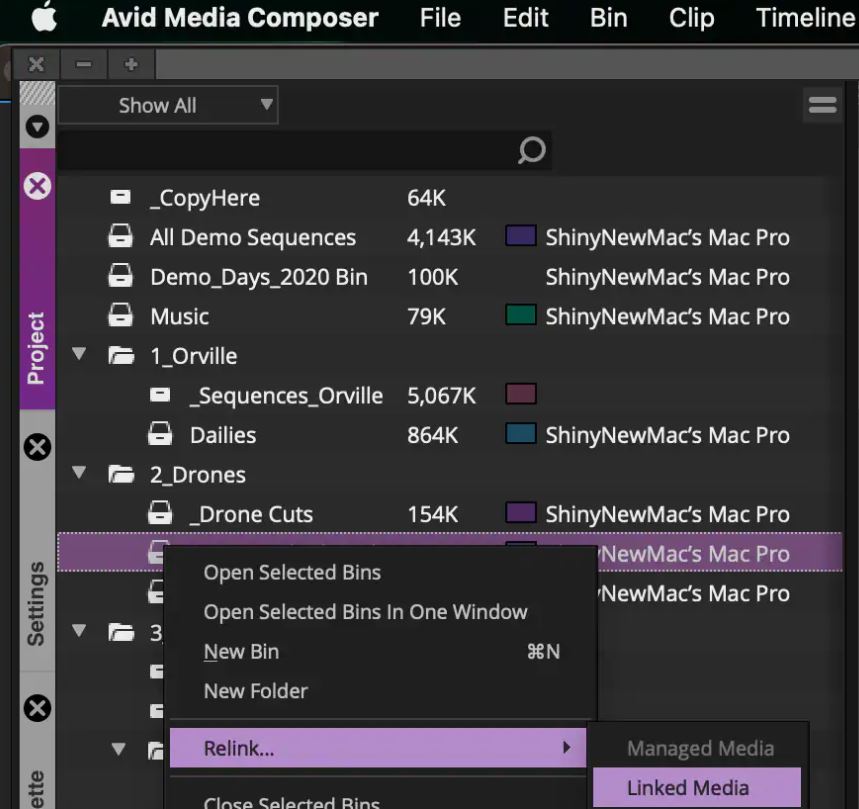The height and width of the screenshot is (809, 859).
Task: Open the hamburger fast menu
Action: (822, 105)
